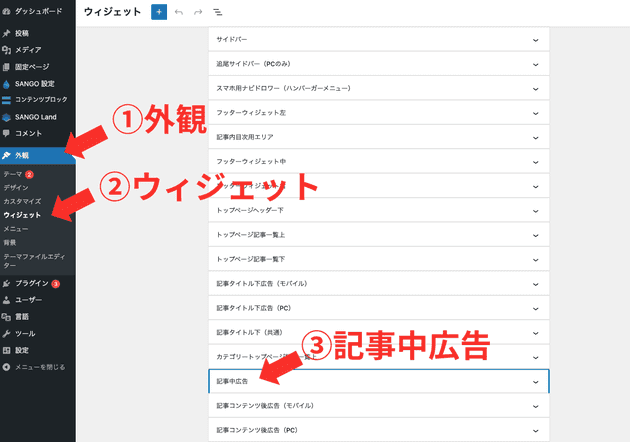Click the 固定ページ page icon
Viewport: 630px width, 442px height.
click(x=6, y=67)
